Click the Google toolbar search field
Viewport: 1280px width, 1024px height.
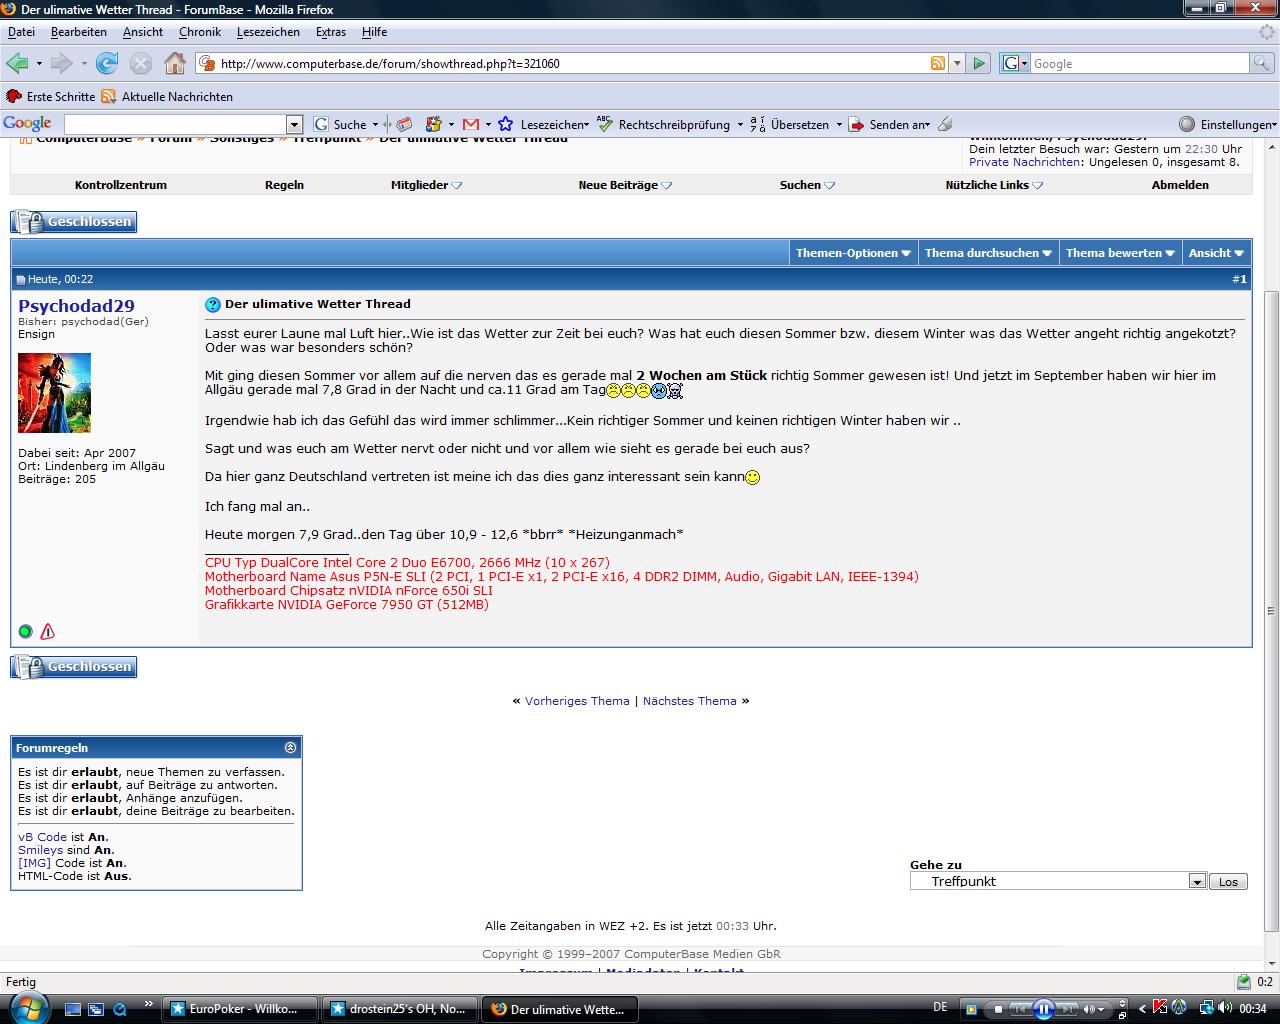175,124
